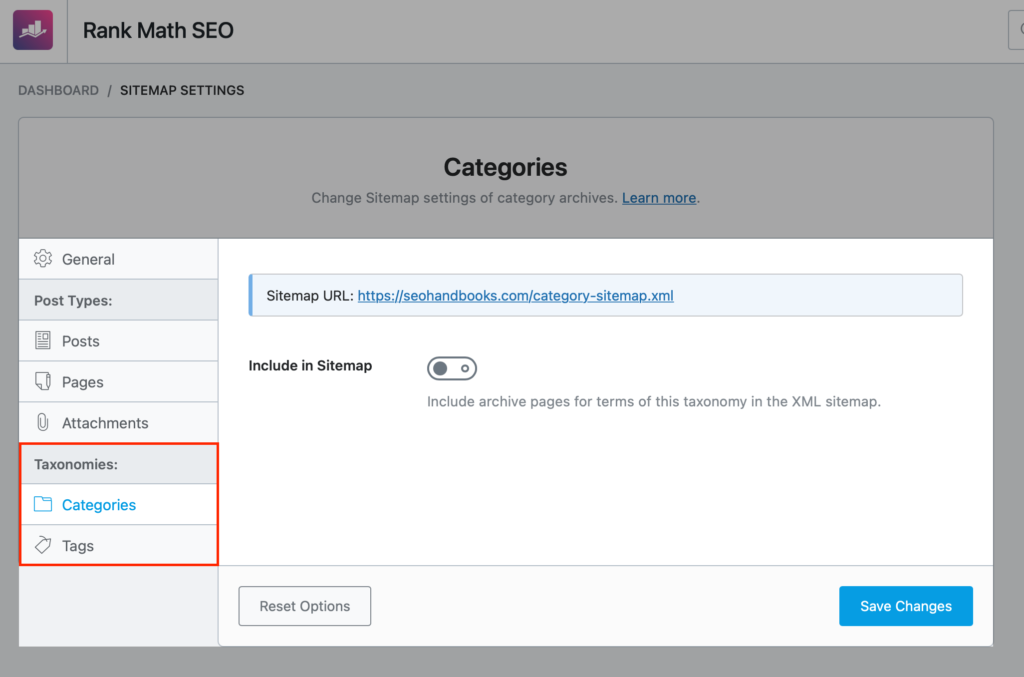Image resolution: width=1024 pixels, height=677 pixels.
Task: Click the 'Change Sitemap settings of category archives' text
Action: click(x=464, y=198)
